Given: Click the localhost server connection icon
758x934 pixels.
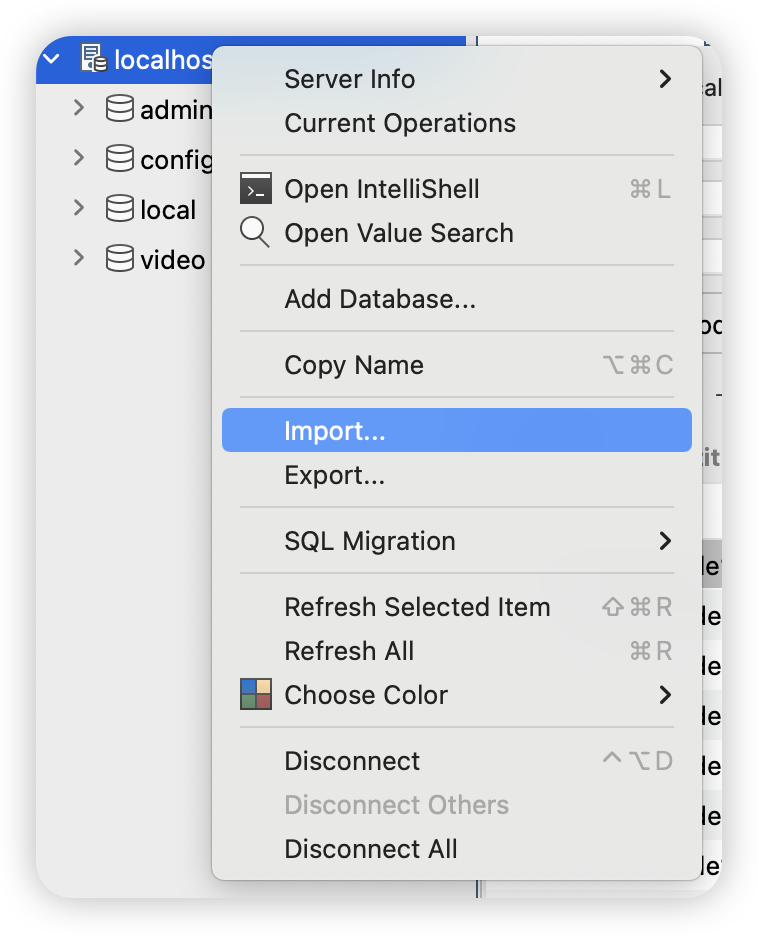Looking at the screenshot, I should point(94,59).
